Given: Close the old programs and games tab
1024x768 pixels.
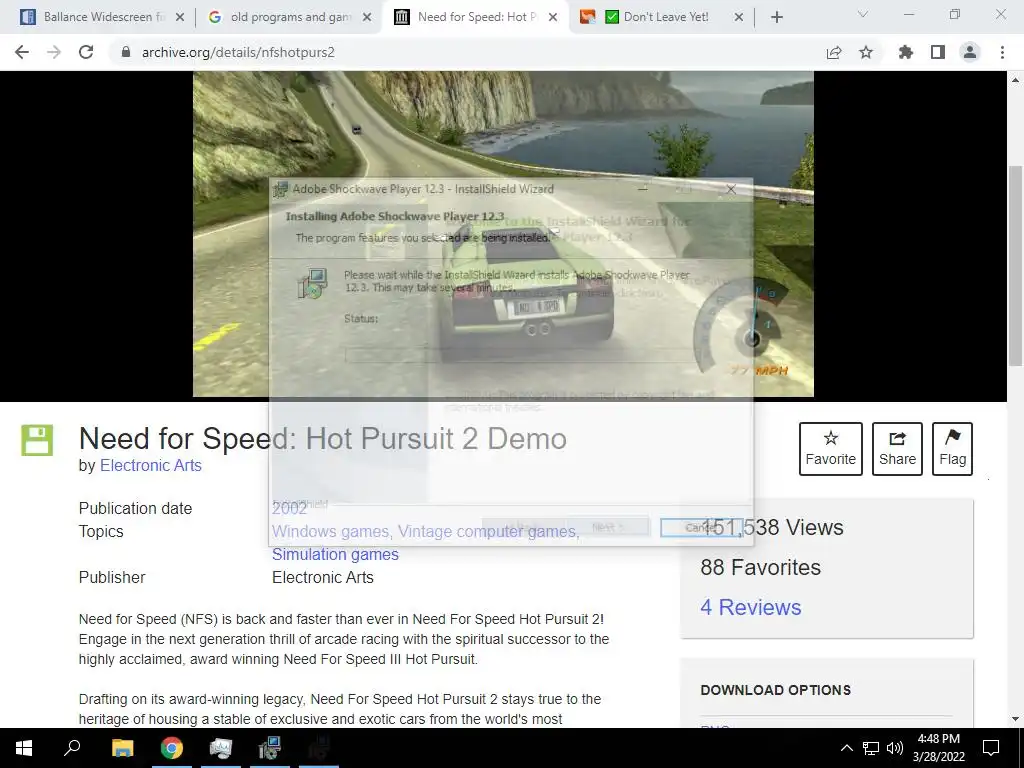Looking at the screenshot, I should 367,17.
